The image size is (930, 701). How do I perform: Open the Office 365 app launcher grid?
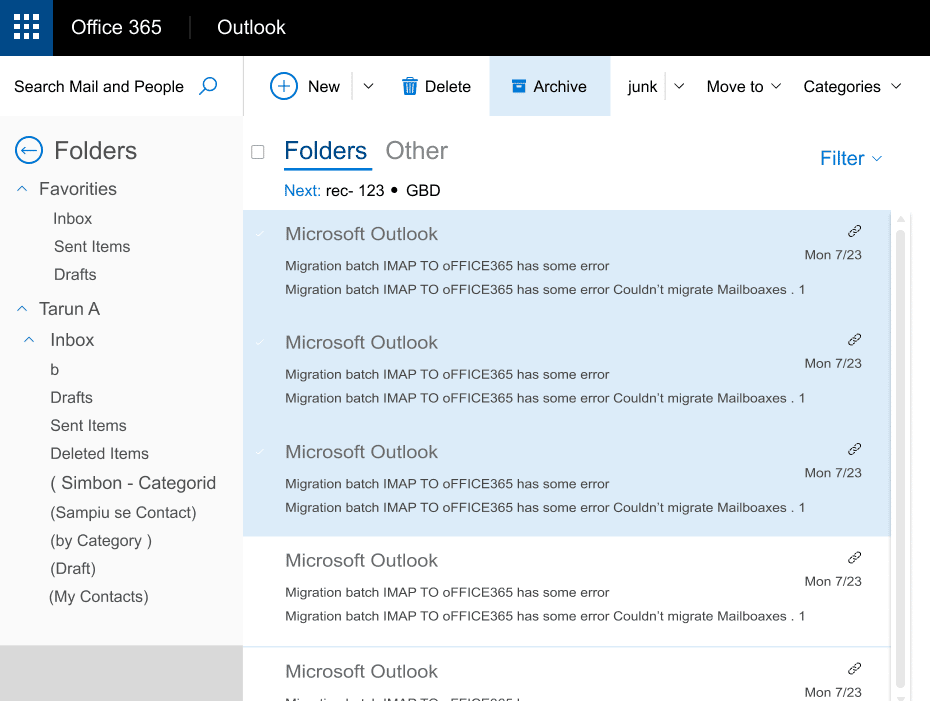click(27, 27)
